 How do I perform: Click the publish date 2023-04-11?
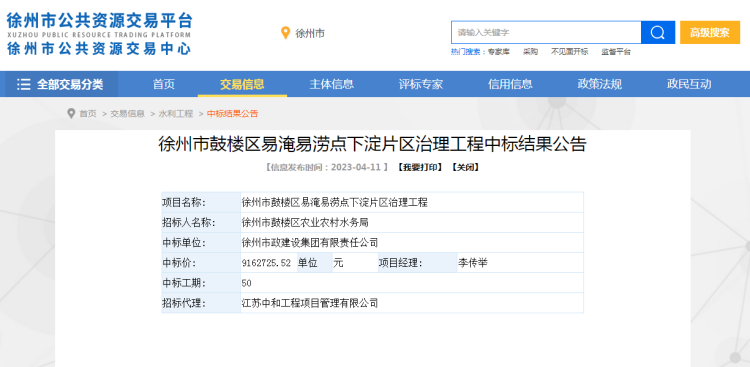[x=356, y=167]
